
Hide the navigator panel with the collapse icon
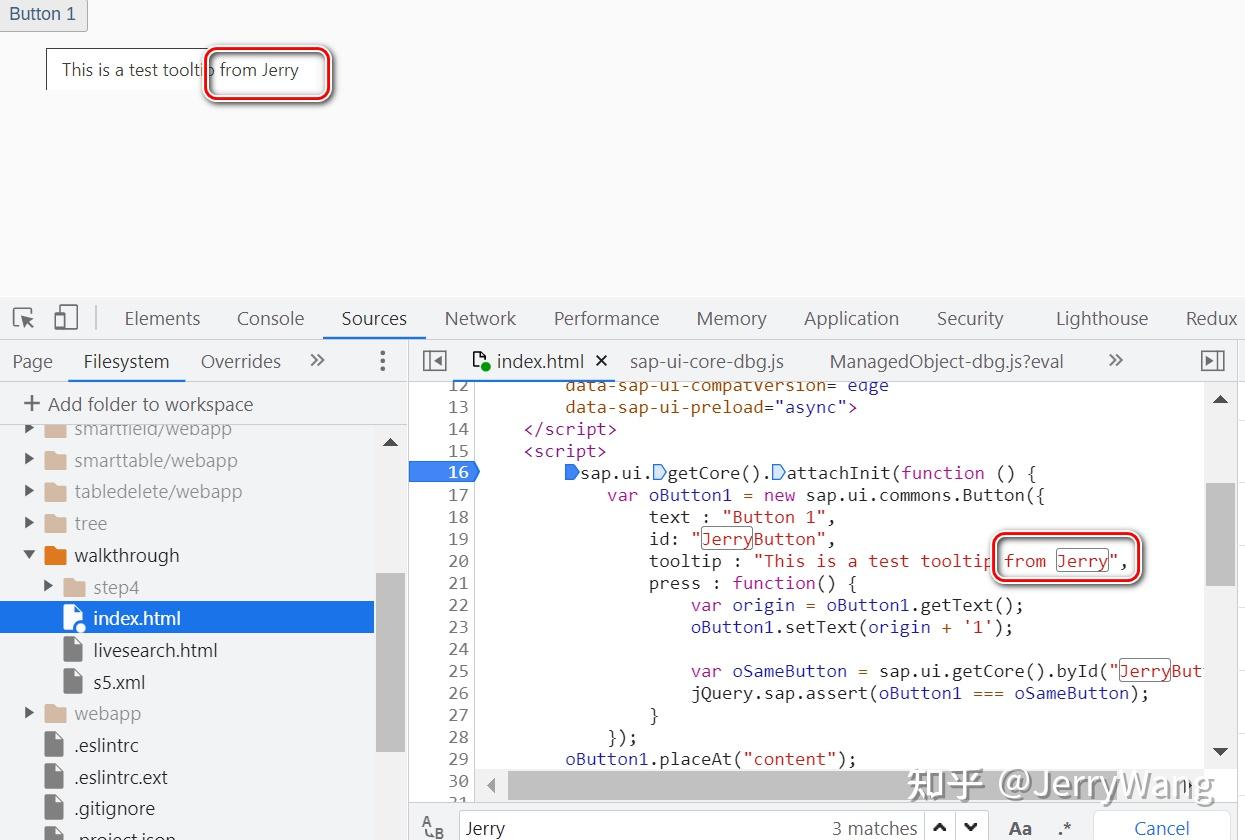click(434, 361)
